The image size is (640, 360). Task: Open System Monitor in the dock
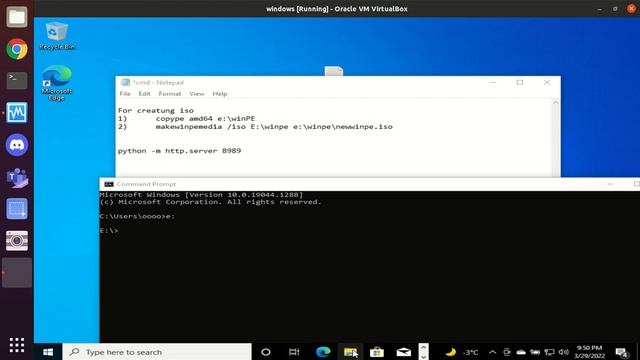[x=17, y=112]
